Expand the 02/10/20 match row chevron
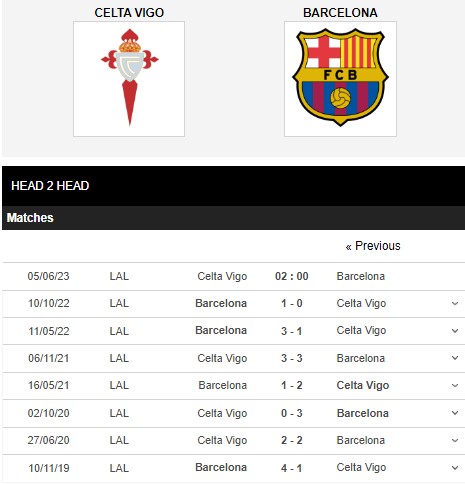Viewport: 465px width, 485px height. point(455,413)
